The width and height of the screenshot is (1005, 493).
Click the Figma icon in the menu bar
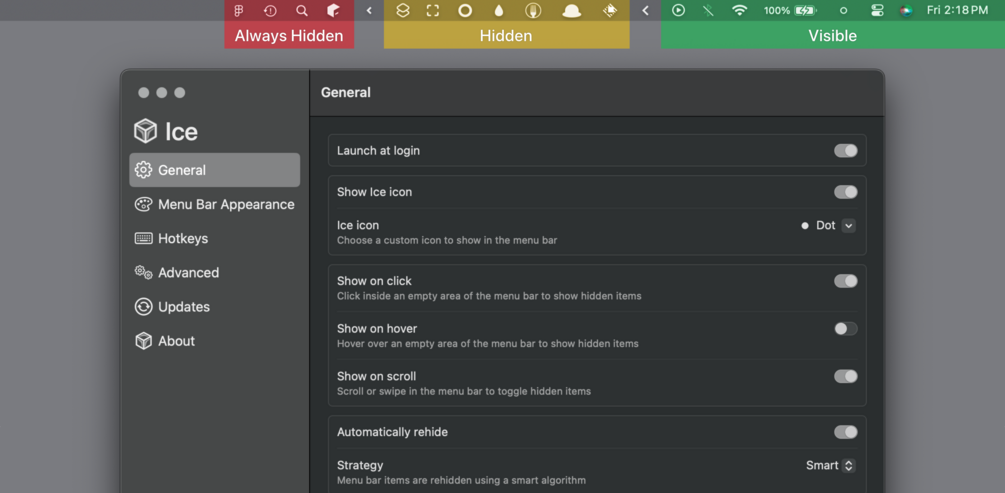[x=239, y=10]
